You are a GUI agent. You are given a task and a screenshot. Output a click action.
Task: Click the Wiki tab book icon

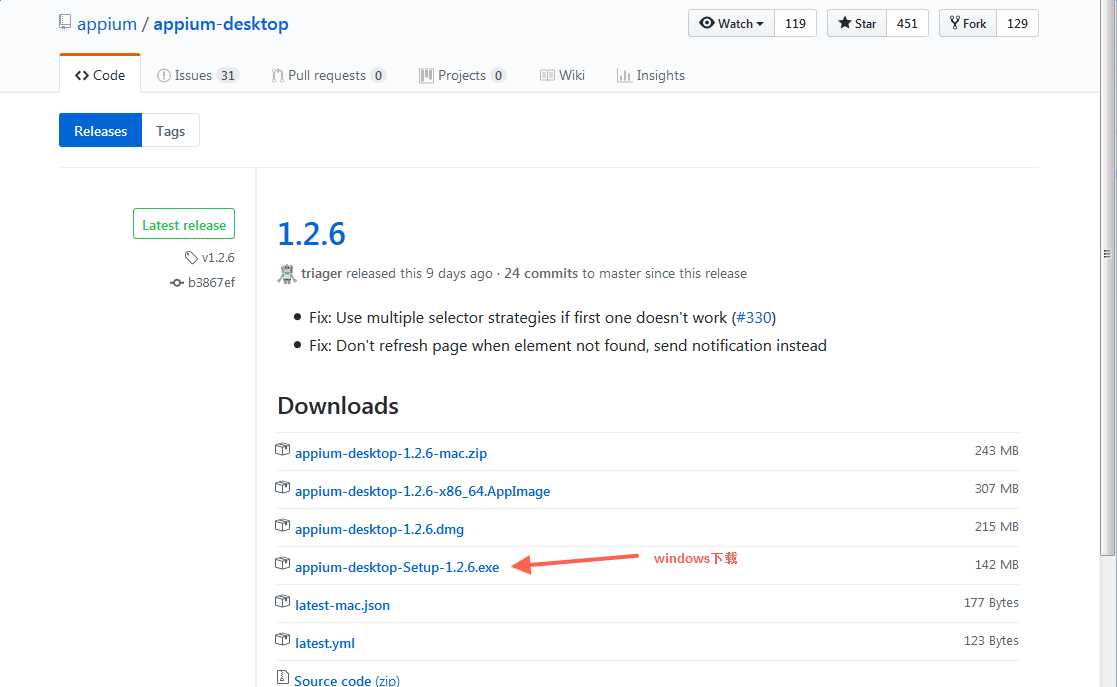pyautogui.click(x=547, y=75)
